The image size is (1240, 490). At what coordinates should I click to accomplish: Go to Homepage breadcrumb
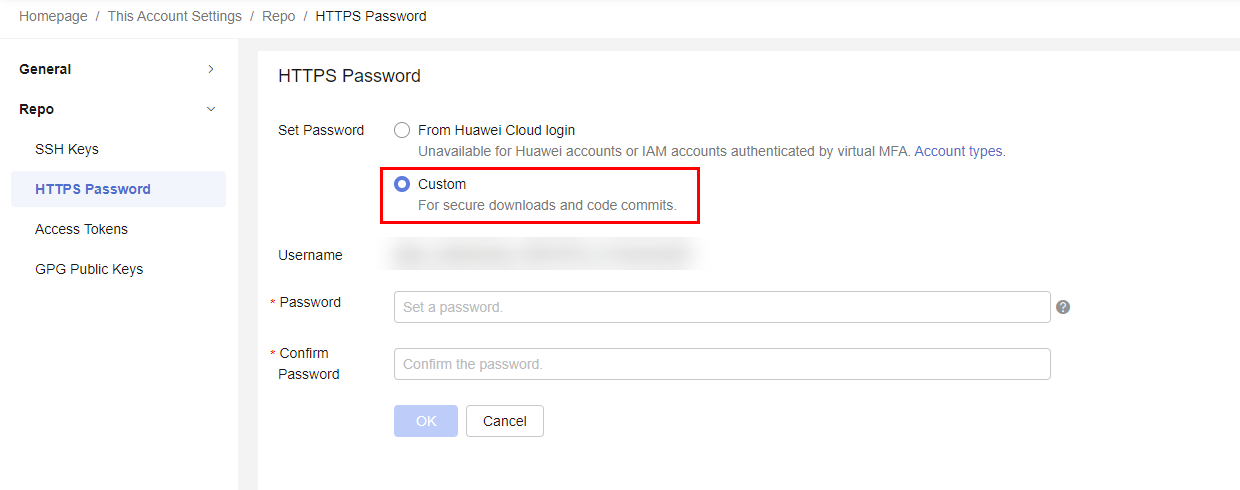[53, 16]
